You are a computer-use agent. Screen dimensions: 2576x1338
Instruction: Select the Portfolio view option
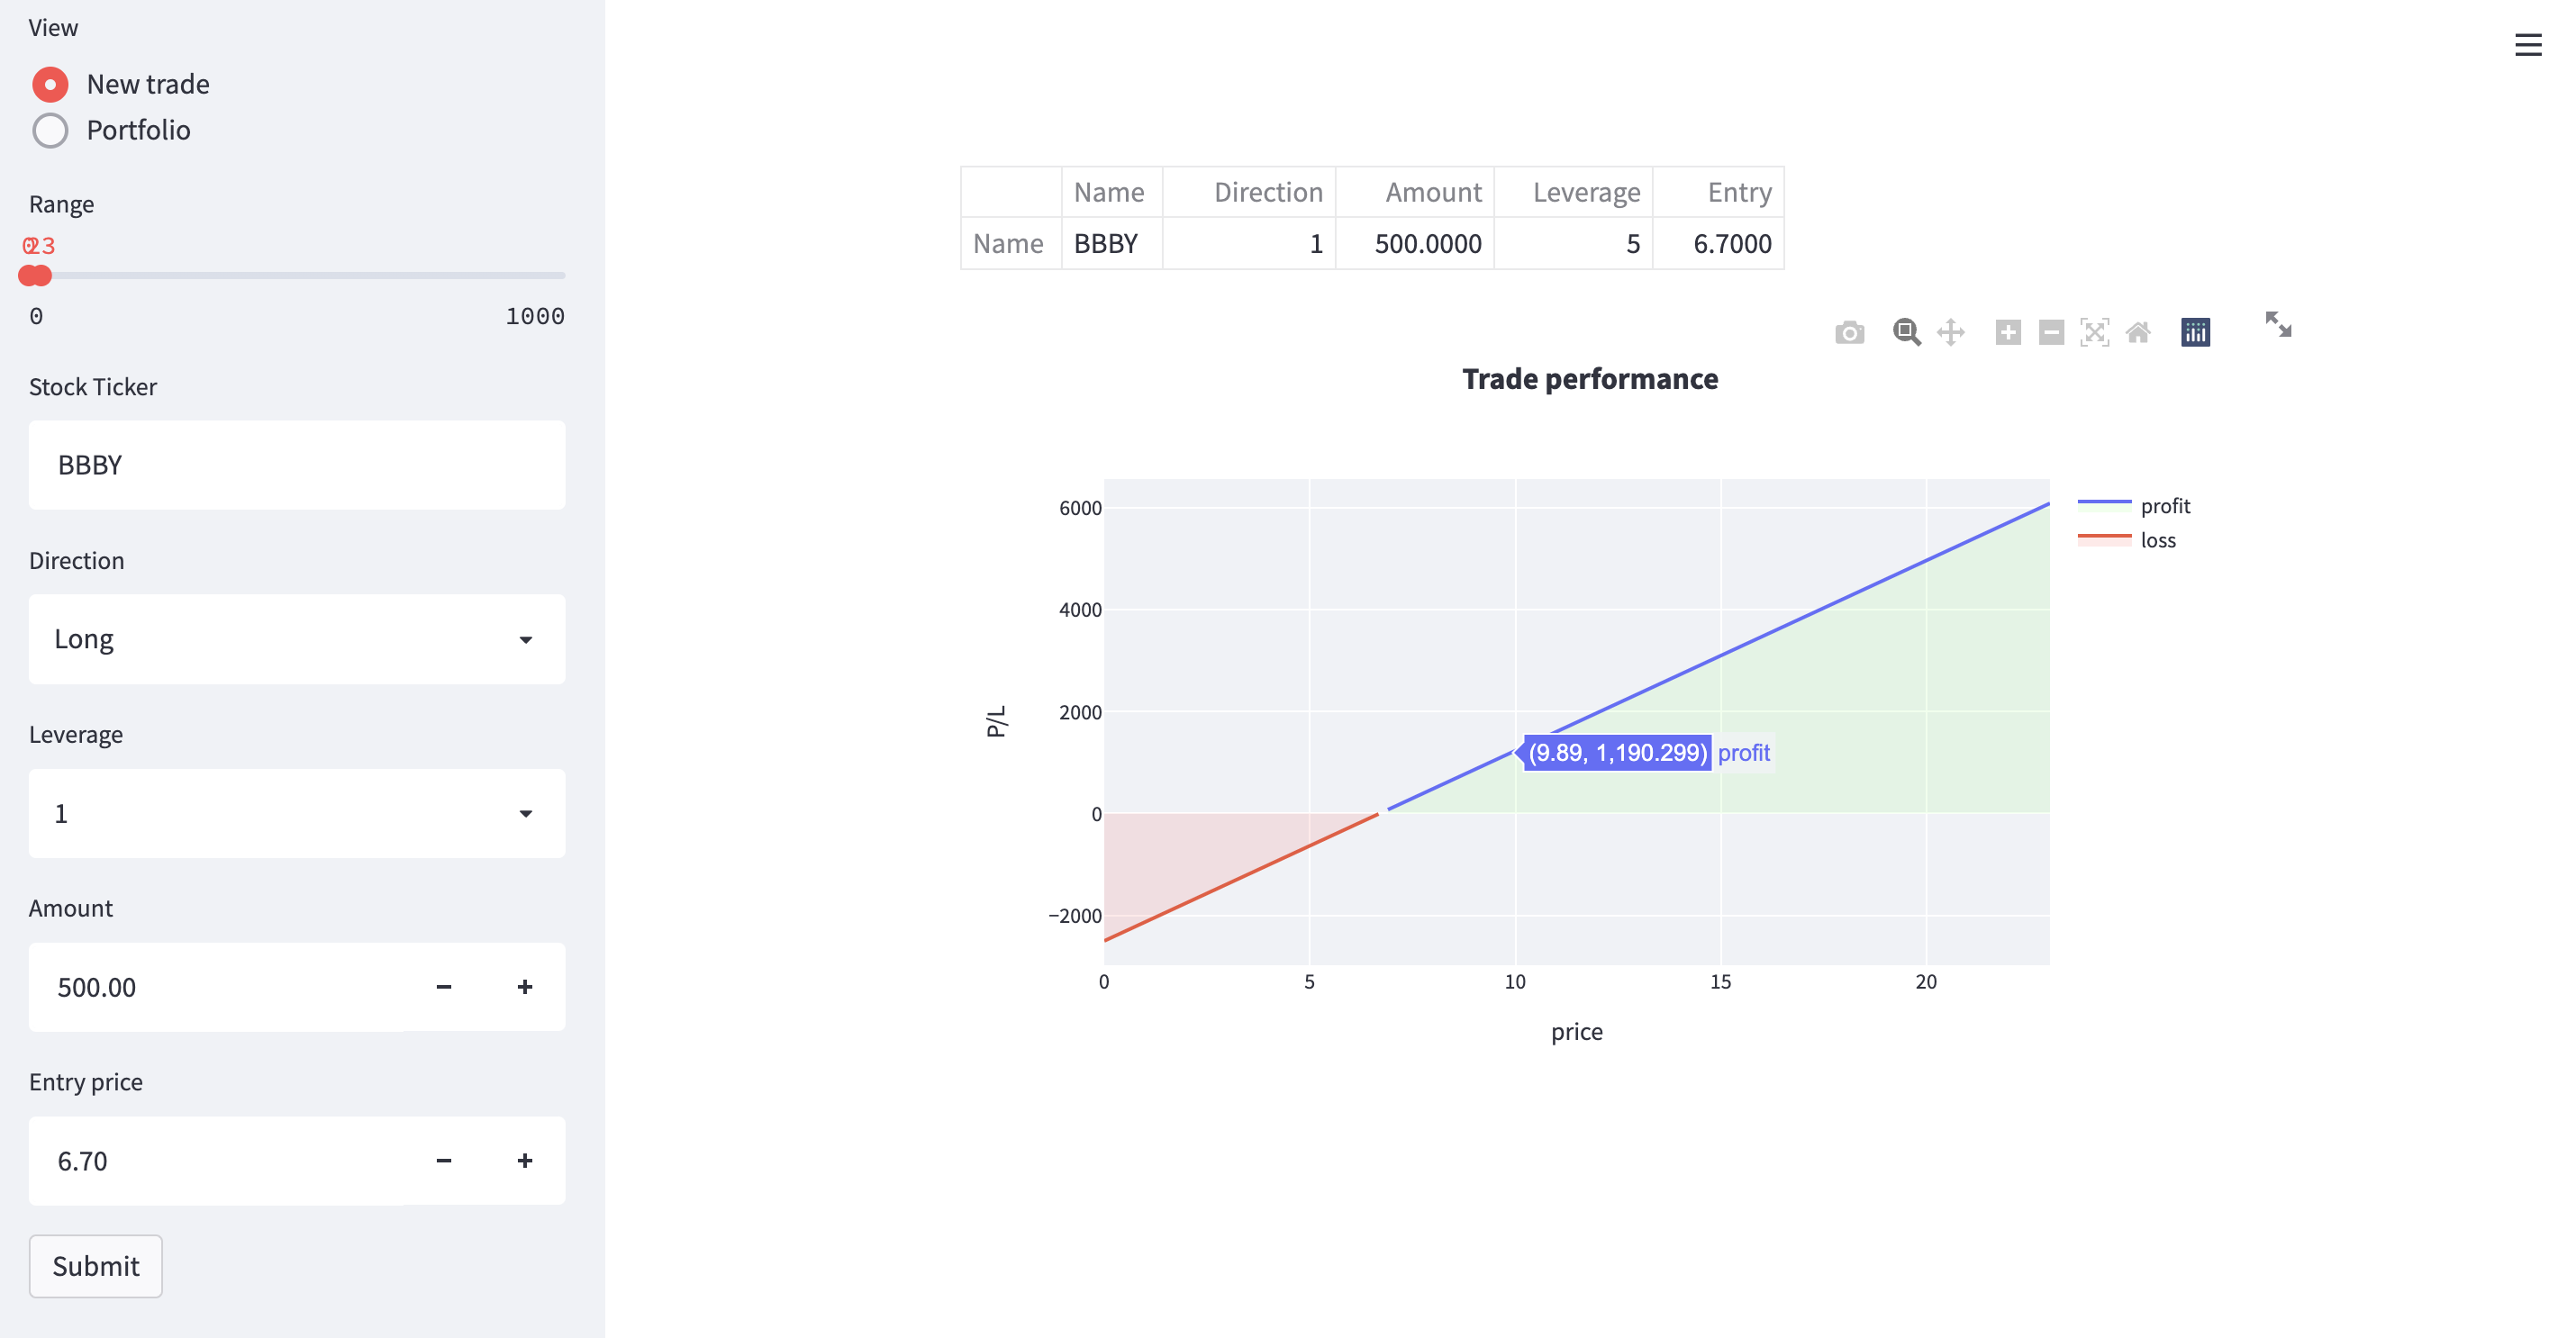pos(50,130)
